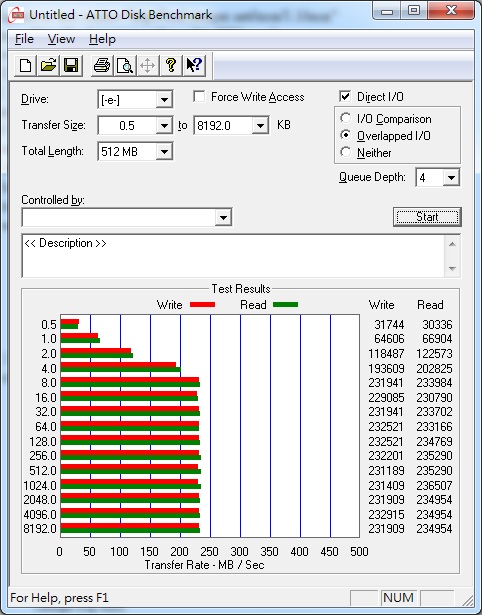
Task: Click the 4.0 row label in chart
Action: (49, 369)
